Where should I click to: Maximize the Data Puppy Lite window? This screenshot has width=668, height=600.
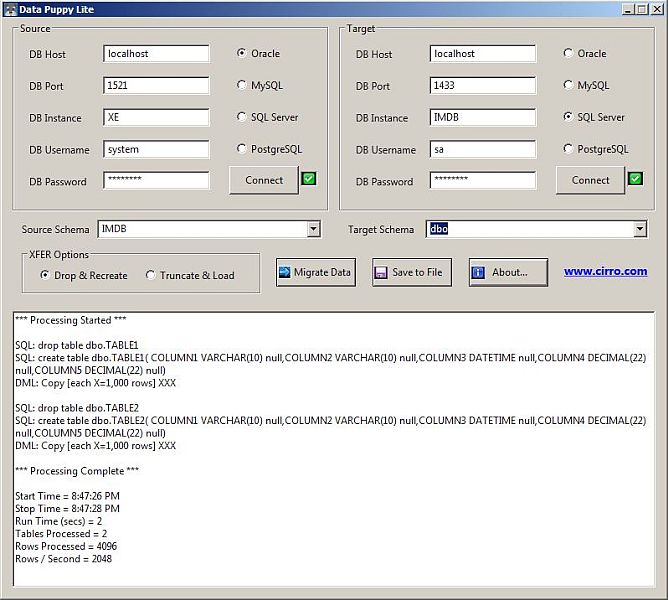(642, 9)
